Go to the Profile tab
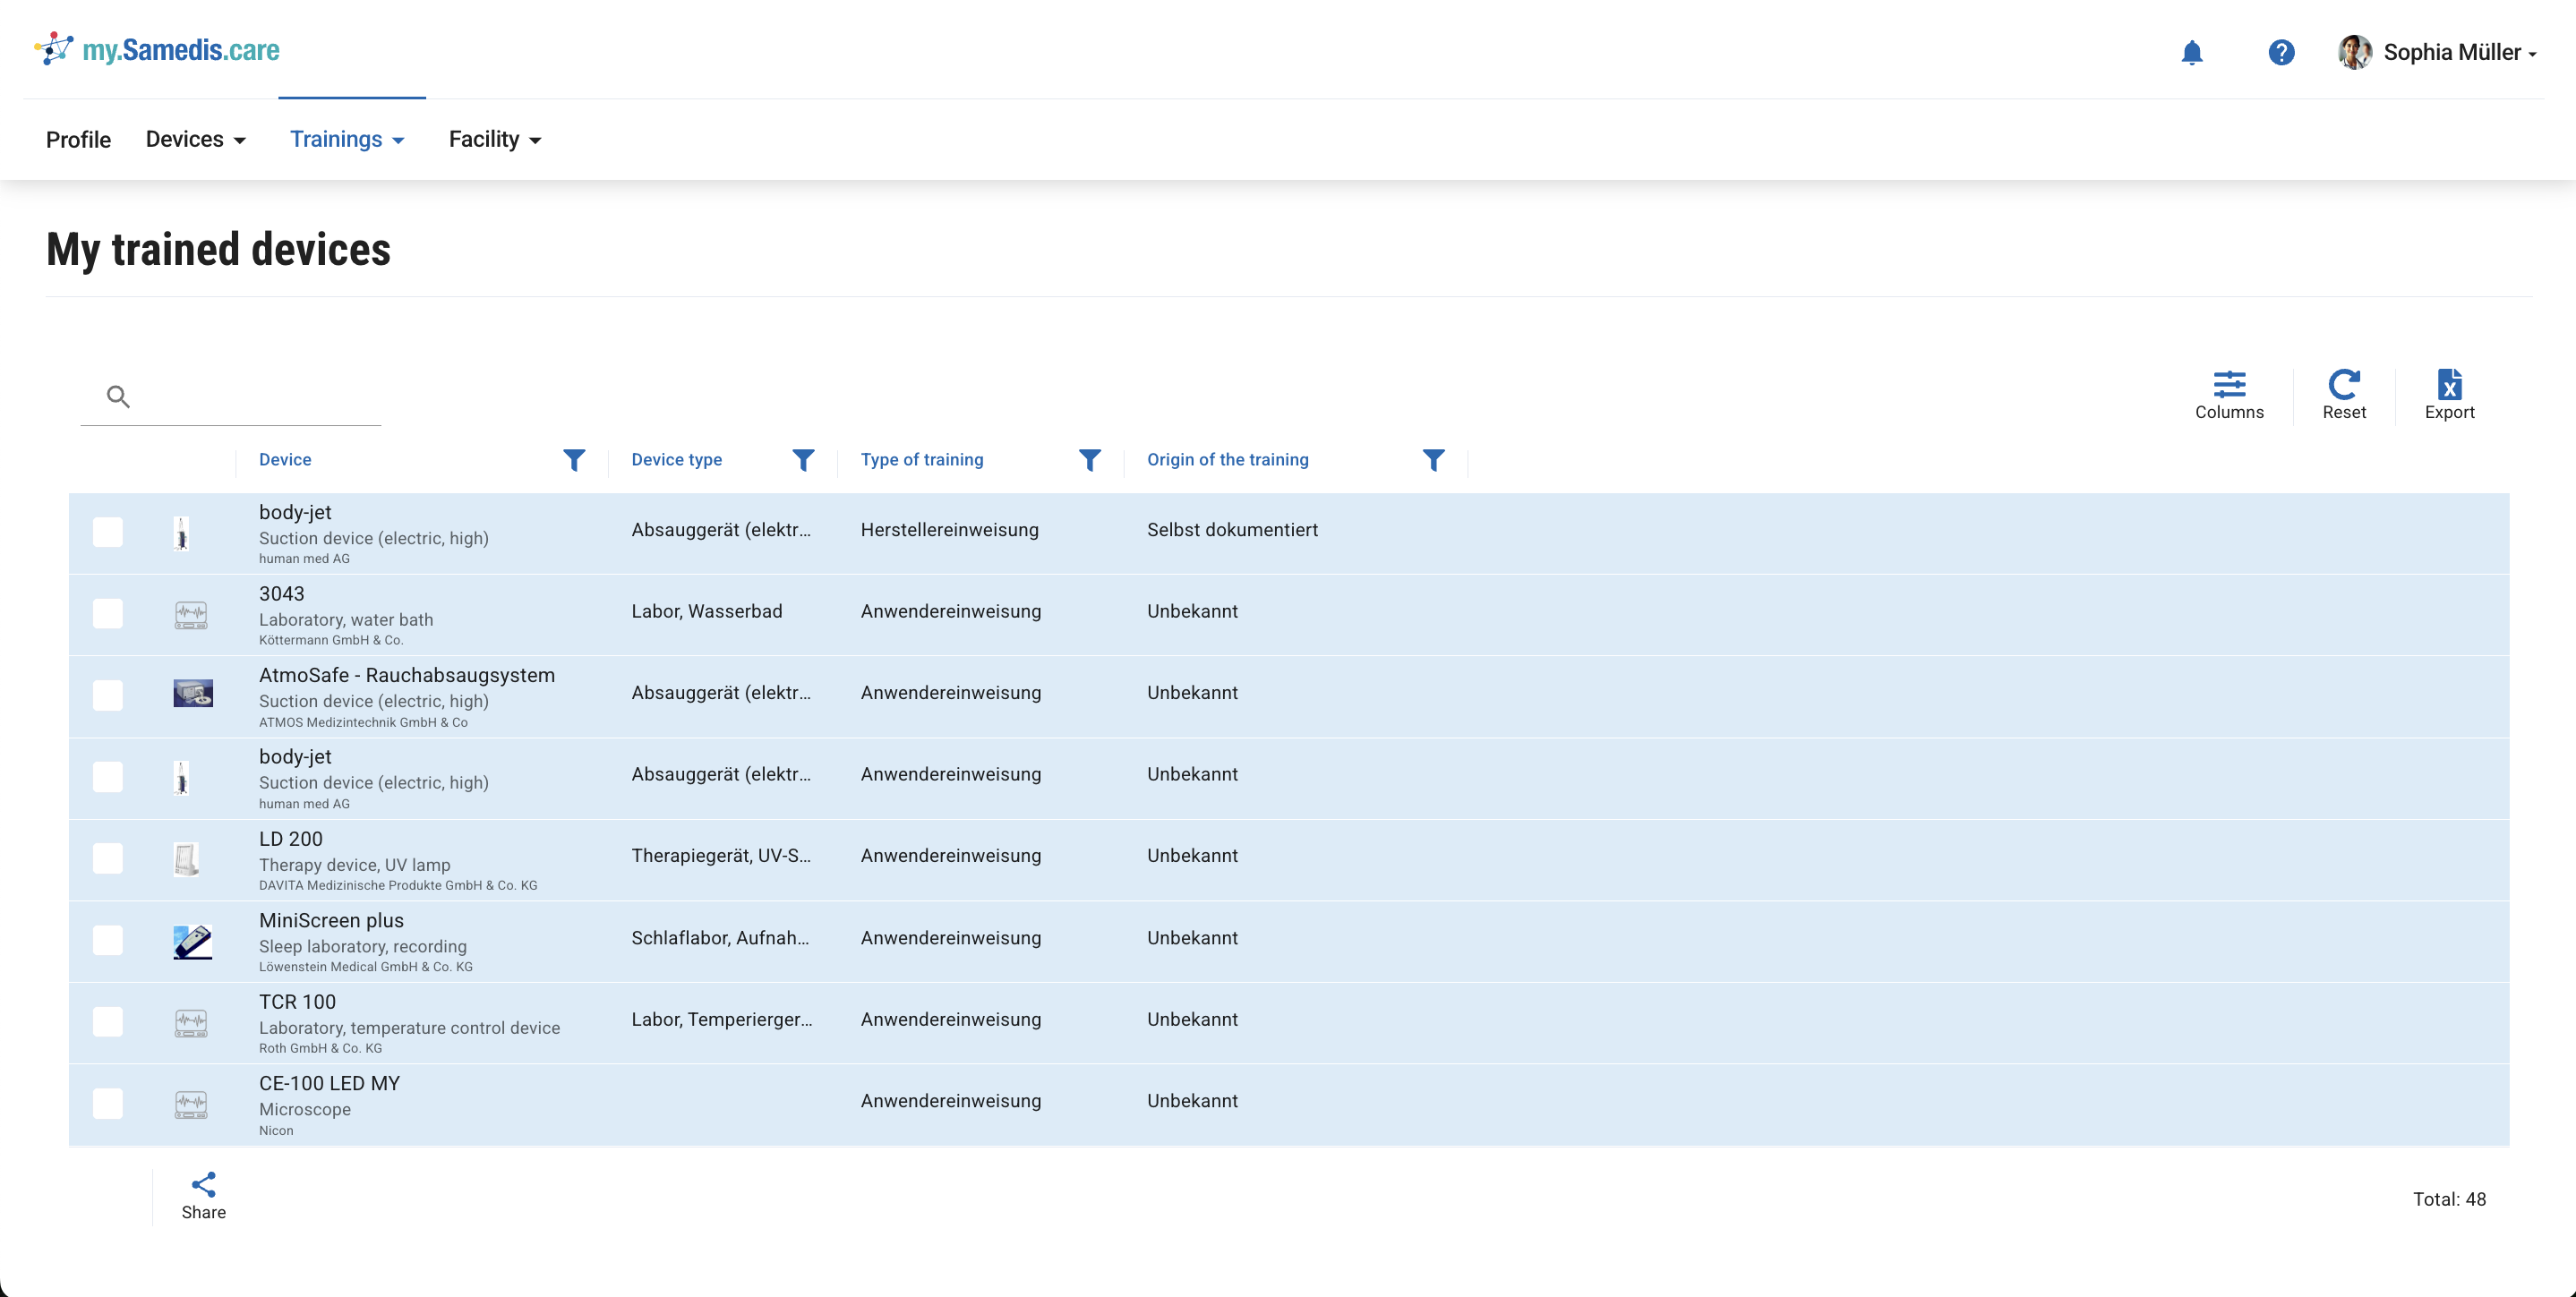The height and width of the screenshot is (1297, 2576). click(x=78, y=140)
